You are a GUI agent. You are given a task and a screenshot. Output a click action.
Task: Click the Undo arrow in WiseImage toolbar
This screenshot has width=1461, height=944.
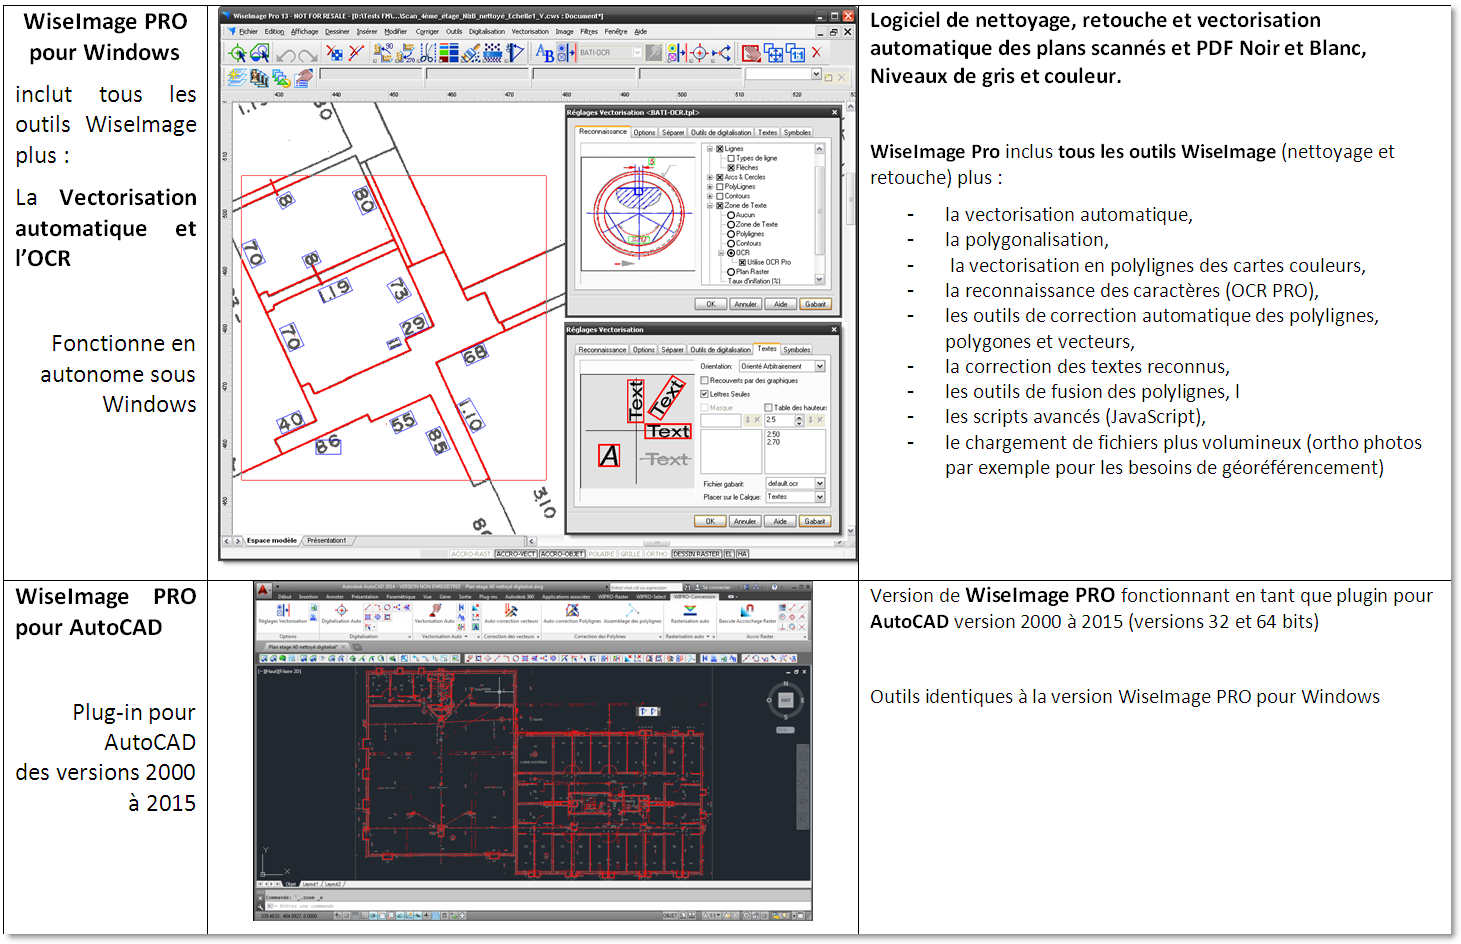(286, 54)
